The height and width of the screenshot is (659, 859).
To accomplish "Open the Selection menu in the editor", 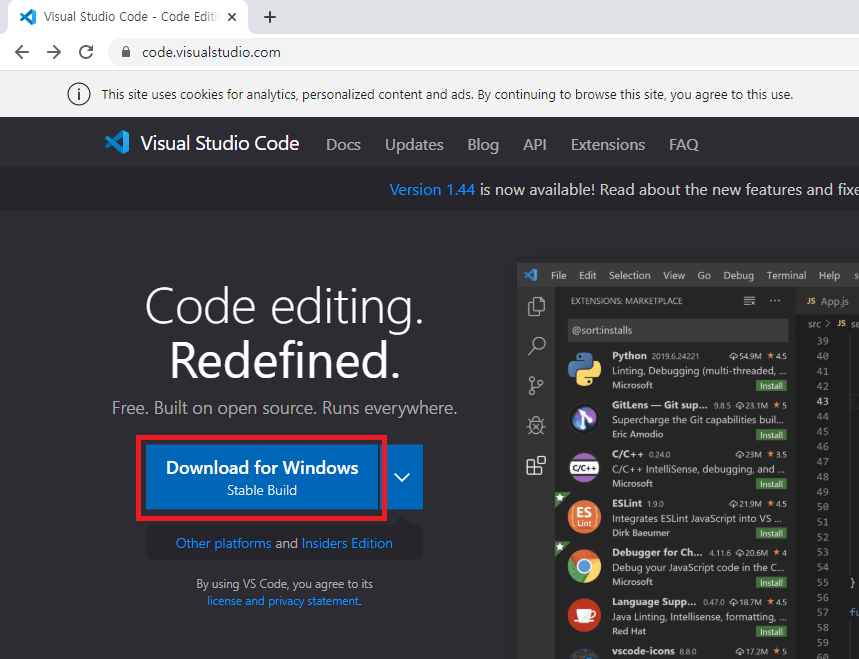I will pyautogui.click(x=629, y=276).
